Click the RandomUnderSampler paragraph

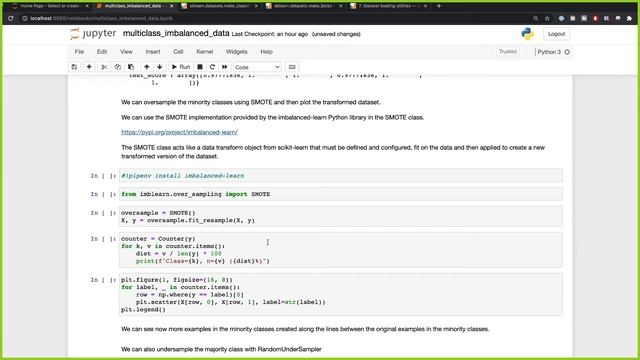[x=221, y=349]
